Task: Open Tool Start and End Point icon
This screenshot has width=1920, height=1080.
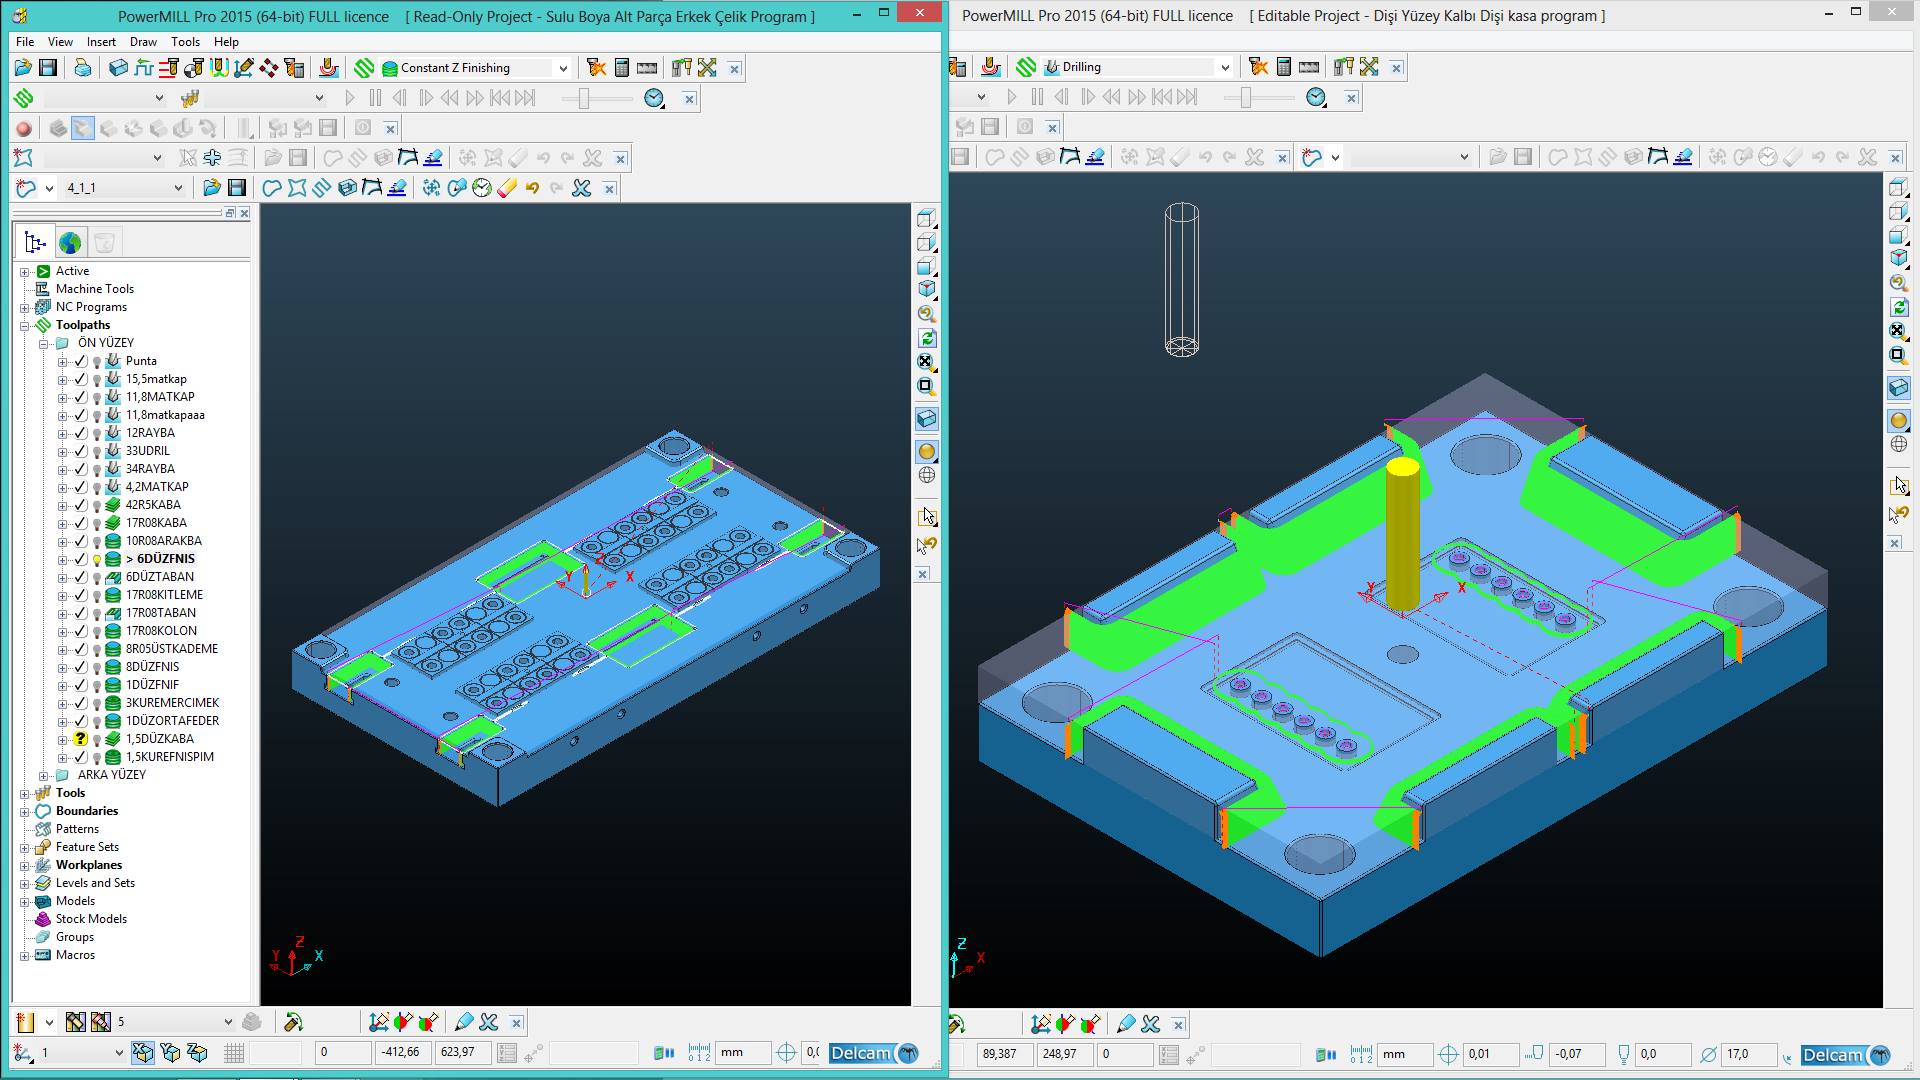Action: pyautogui.click(x=194, y=68)
